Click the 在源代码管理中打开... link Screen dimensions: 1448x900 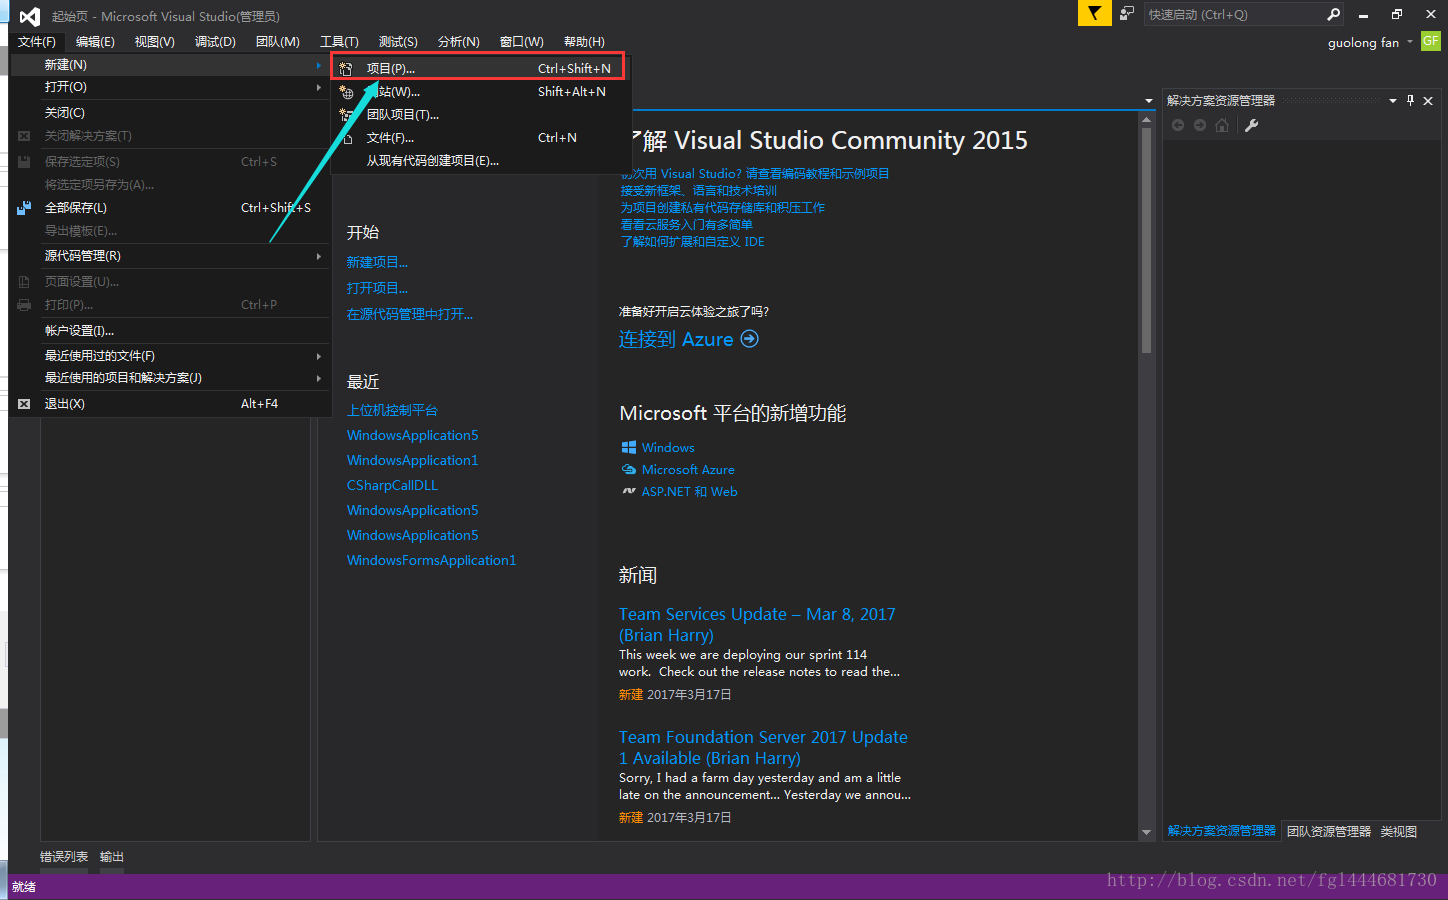[410, 314]
